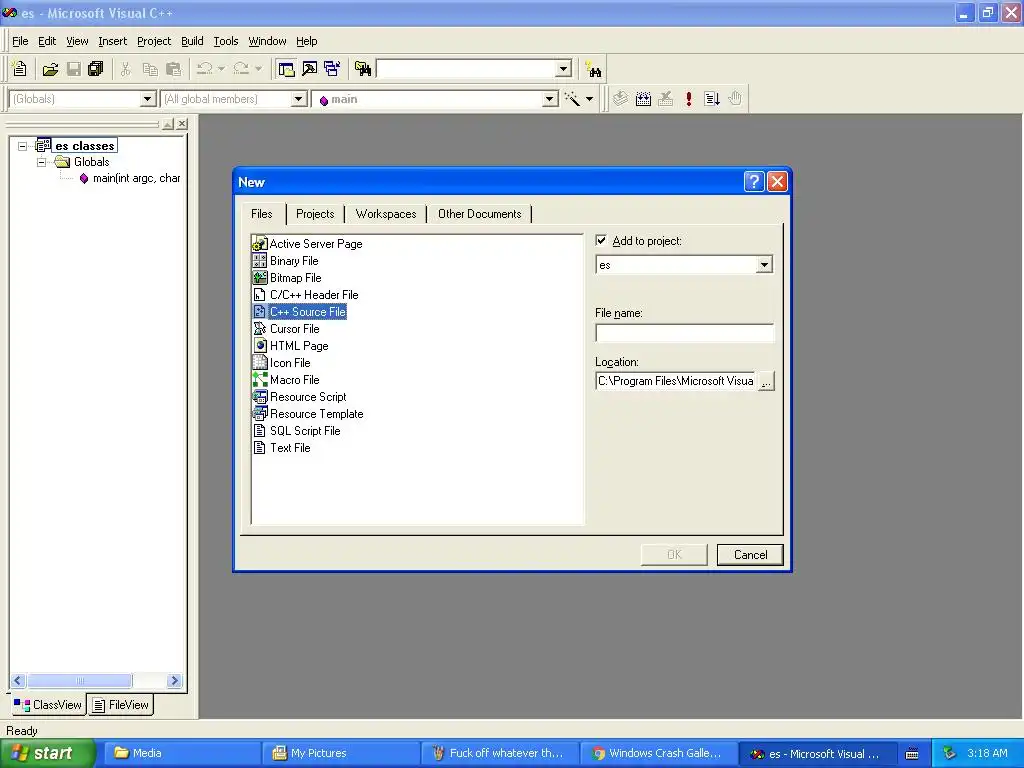
Task: Switch to the FileView pane tab
Action: click(121, 705)
